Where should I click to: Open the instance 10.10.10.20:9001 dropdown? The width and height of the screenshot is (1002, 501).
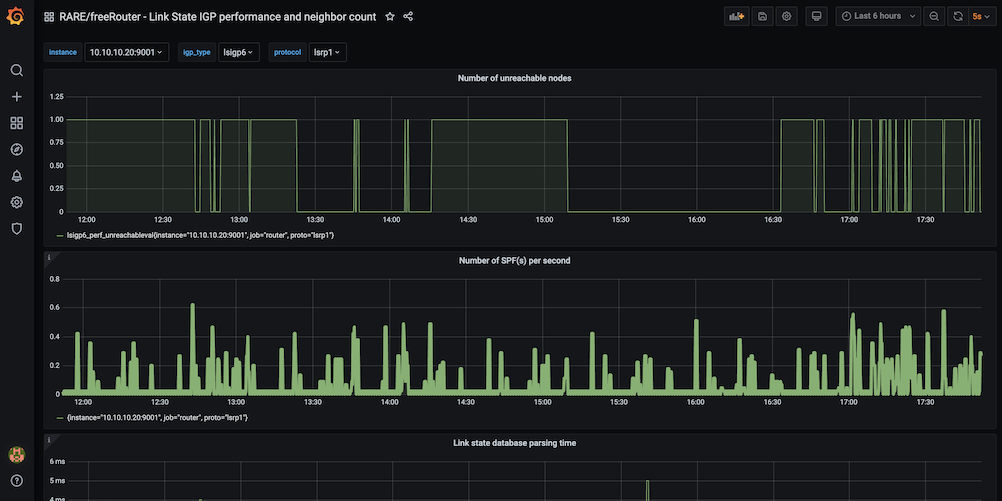(126, 52)
